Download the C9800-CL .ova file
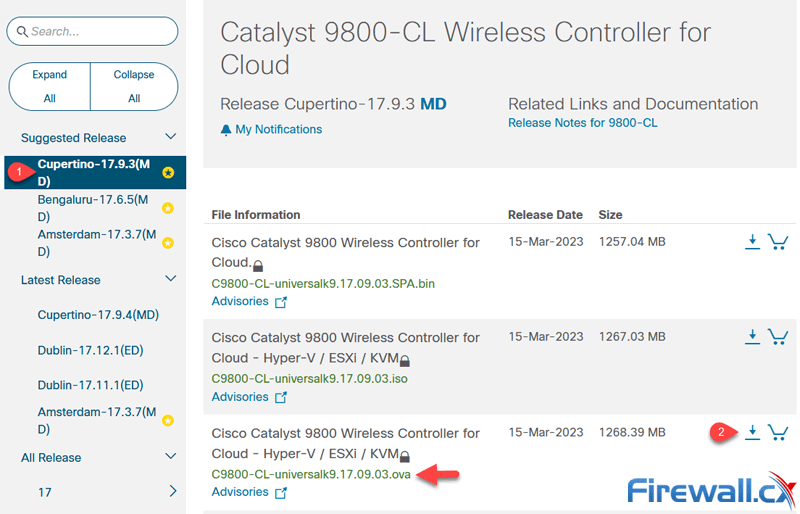 click(752, 432)
